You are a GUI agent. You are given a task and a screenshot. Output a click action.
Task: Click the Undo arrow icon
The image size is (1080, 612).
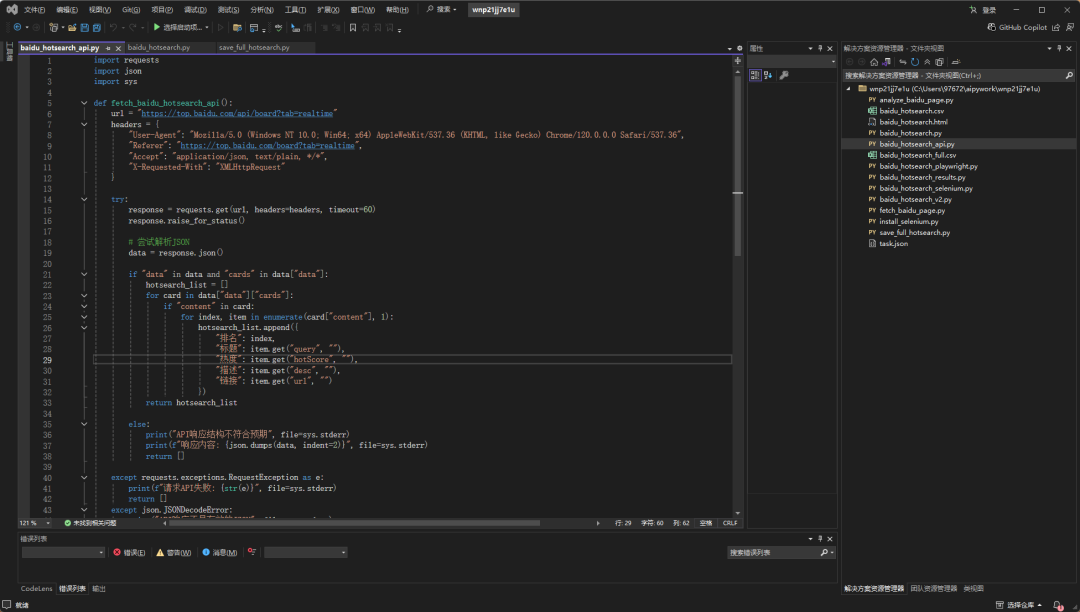tap(114, 28)
